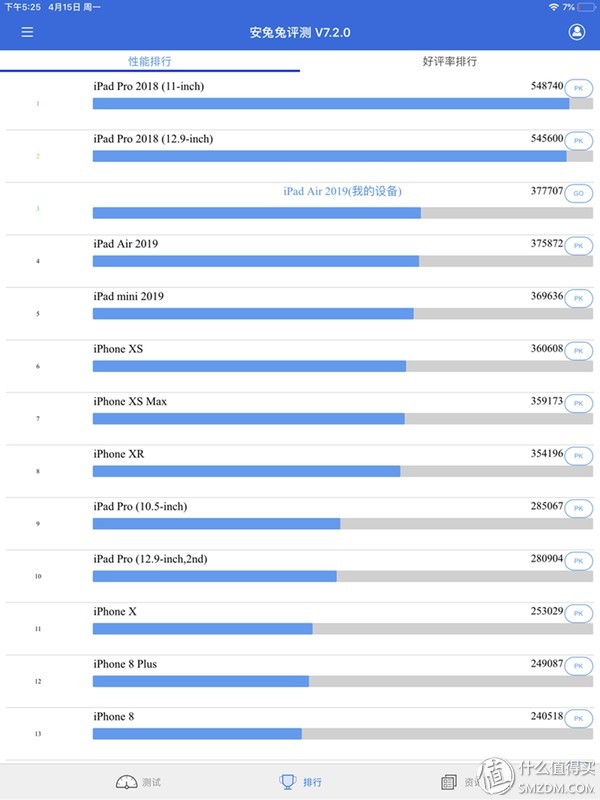The width and height of the screenshot is (600, 800).
Task: Click the iPhone X score bar
Action: coord(342,629)
